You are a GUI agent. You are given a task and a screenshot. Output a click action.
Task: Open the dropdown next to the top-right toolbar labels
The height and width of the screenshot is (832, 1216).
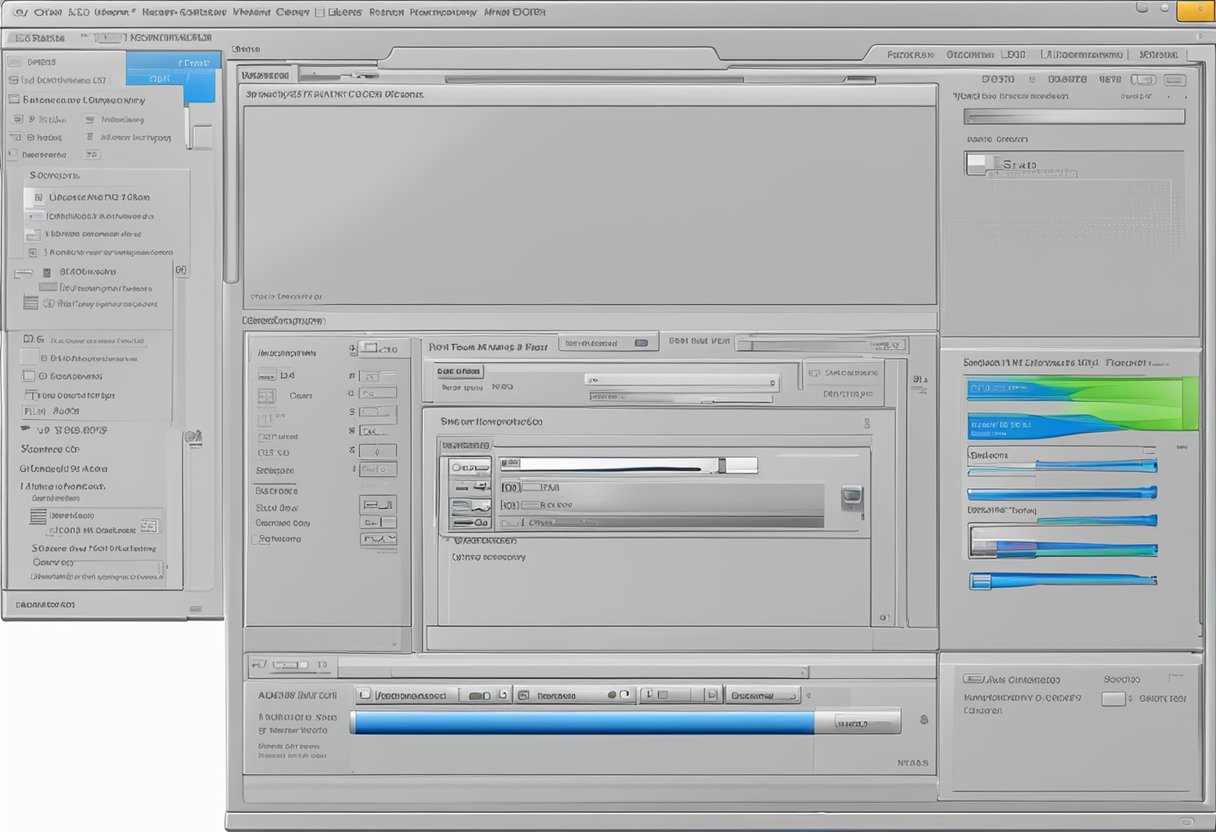[x=1143, y=80]
